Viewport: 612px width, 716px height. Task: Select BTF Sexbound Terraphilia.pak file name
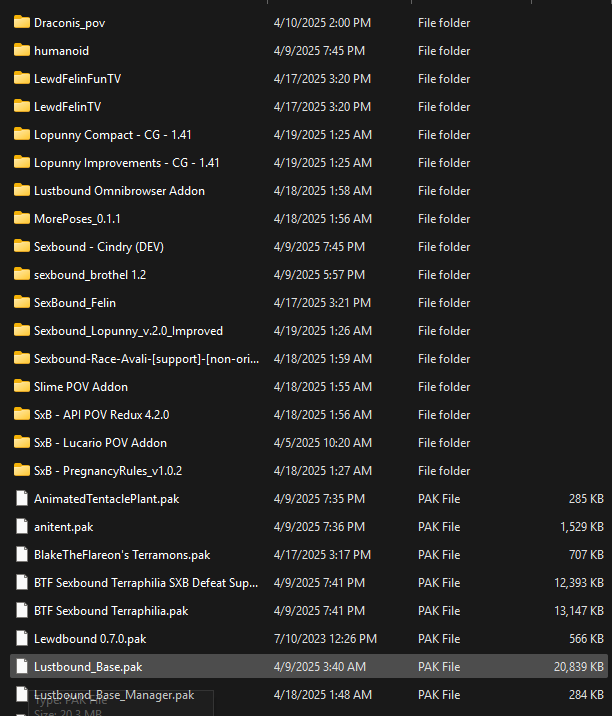[x=111, y=611]
